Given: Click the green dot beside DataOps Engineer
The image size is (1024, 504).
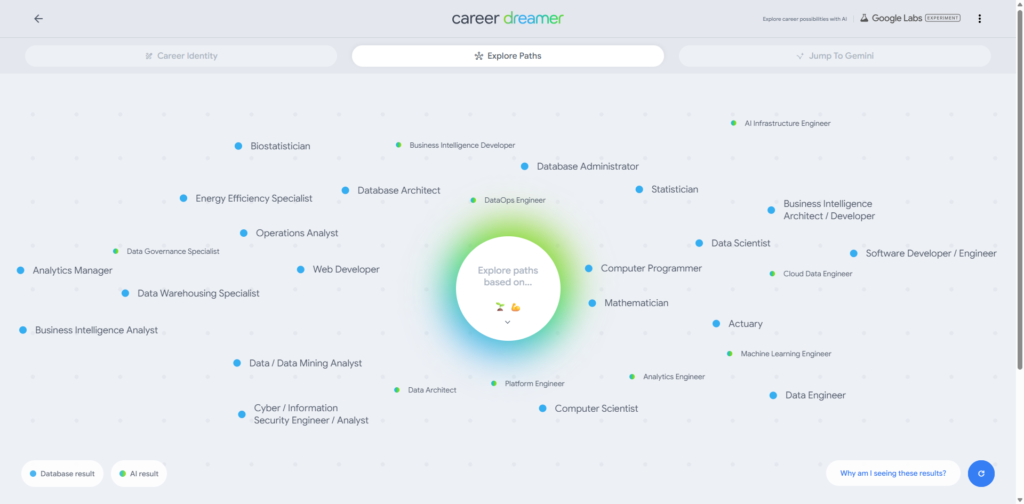Looking at the screenshot, I should (473, 200).
